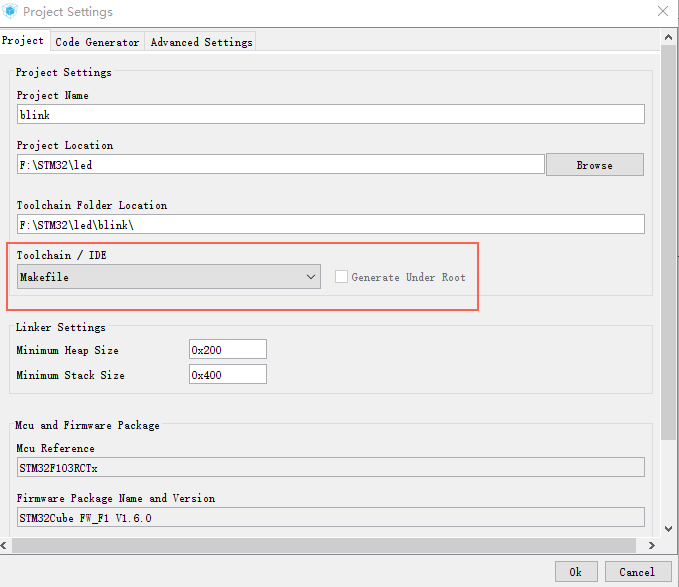Viewport: 679px width, 587px height.
Task: Edit the Project Name field containing blink
Action: [x=330, y=114]
